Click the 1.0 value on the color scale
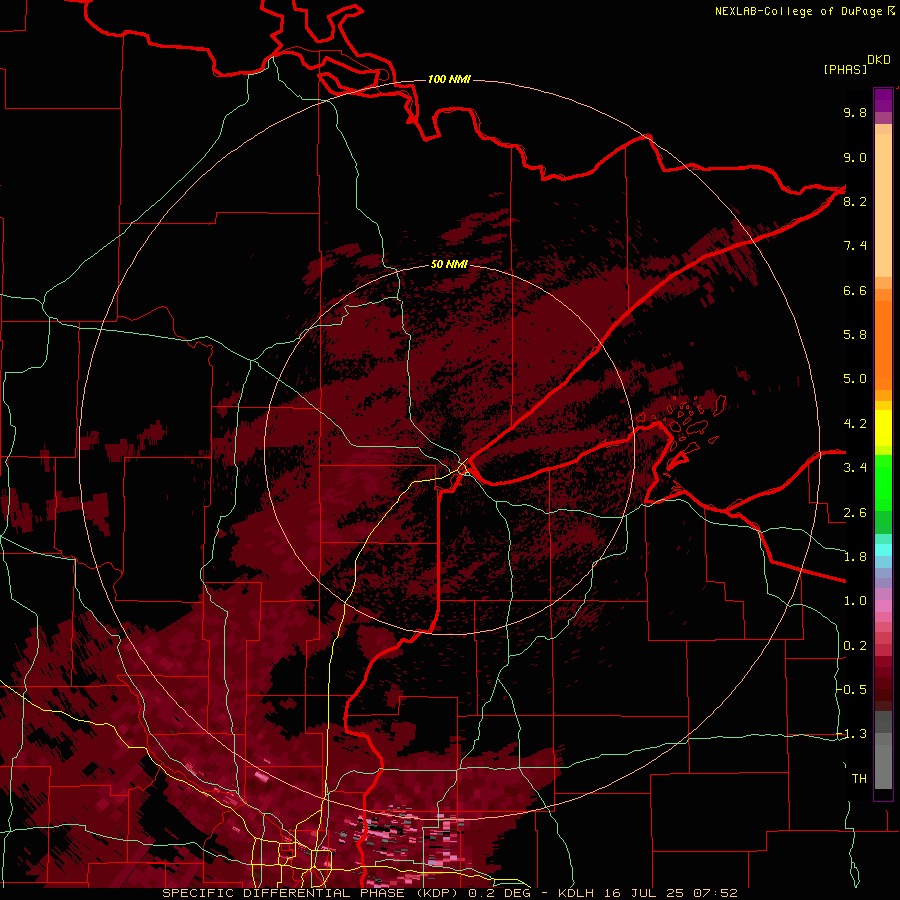 pos(855,601)
